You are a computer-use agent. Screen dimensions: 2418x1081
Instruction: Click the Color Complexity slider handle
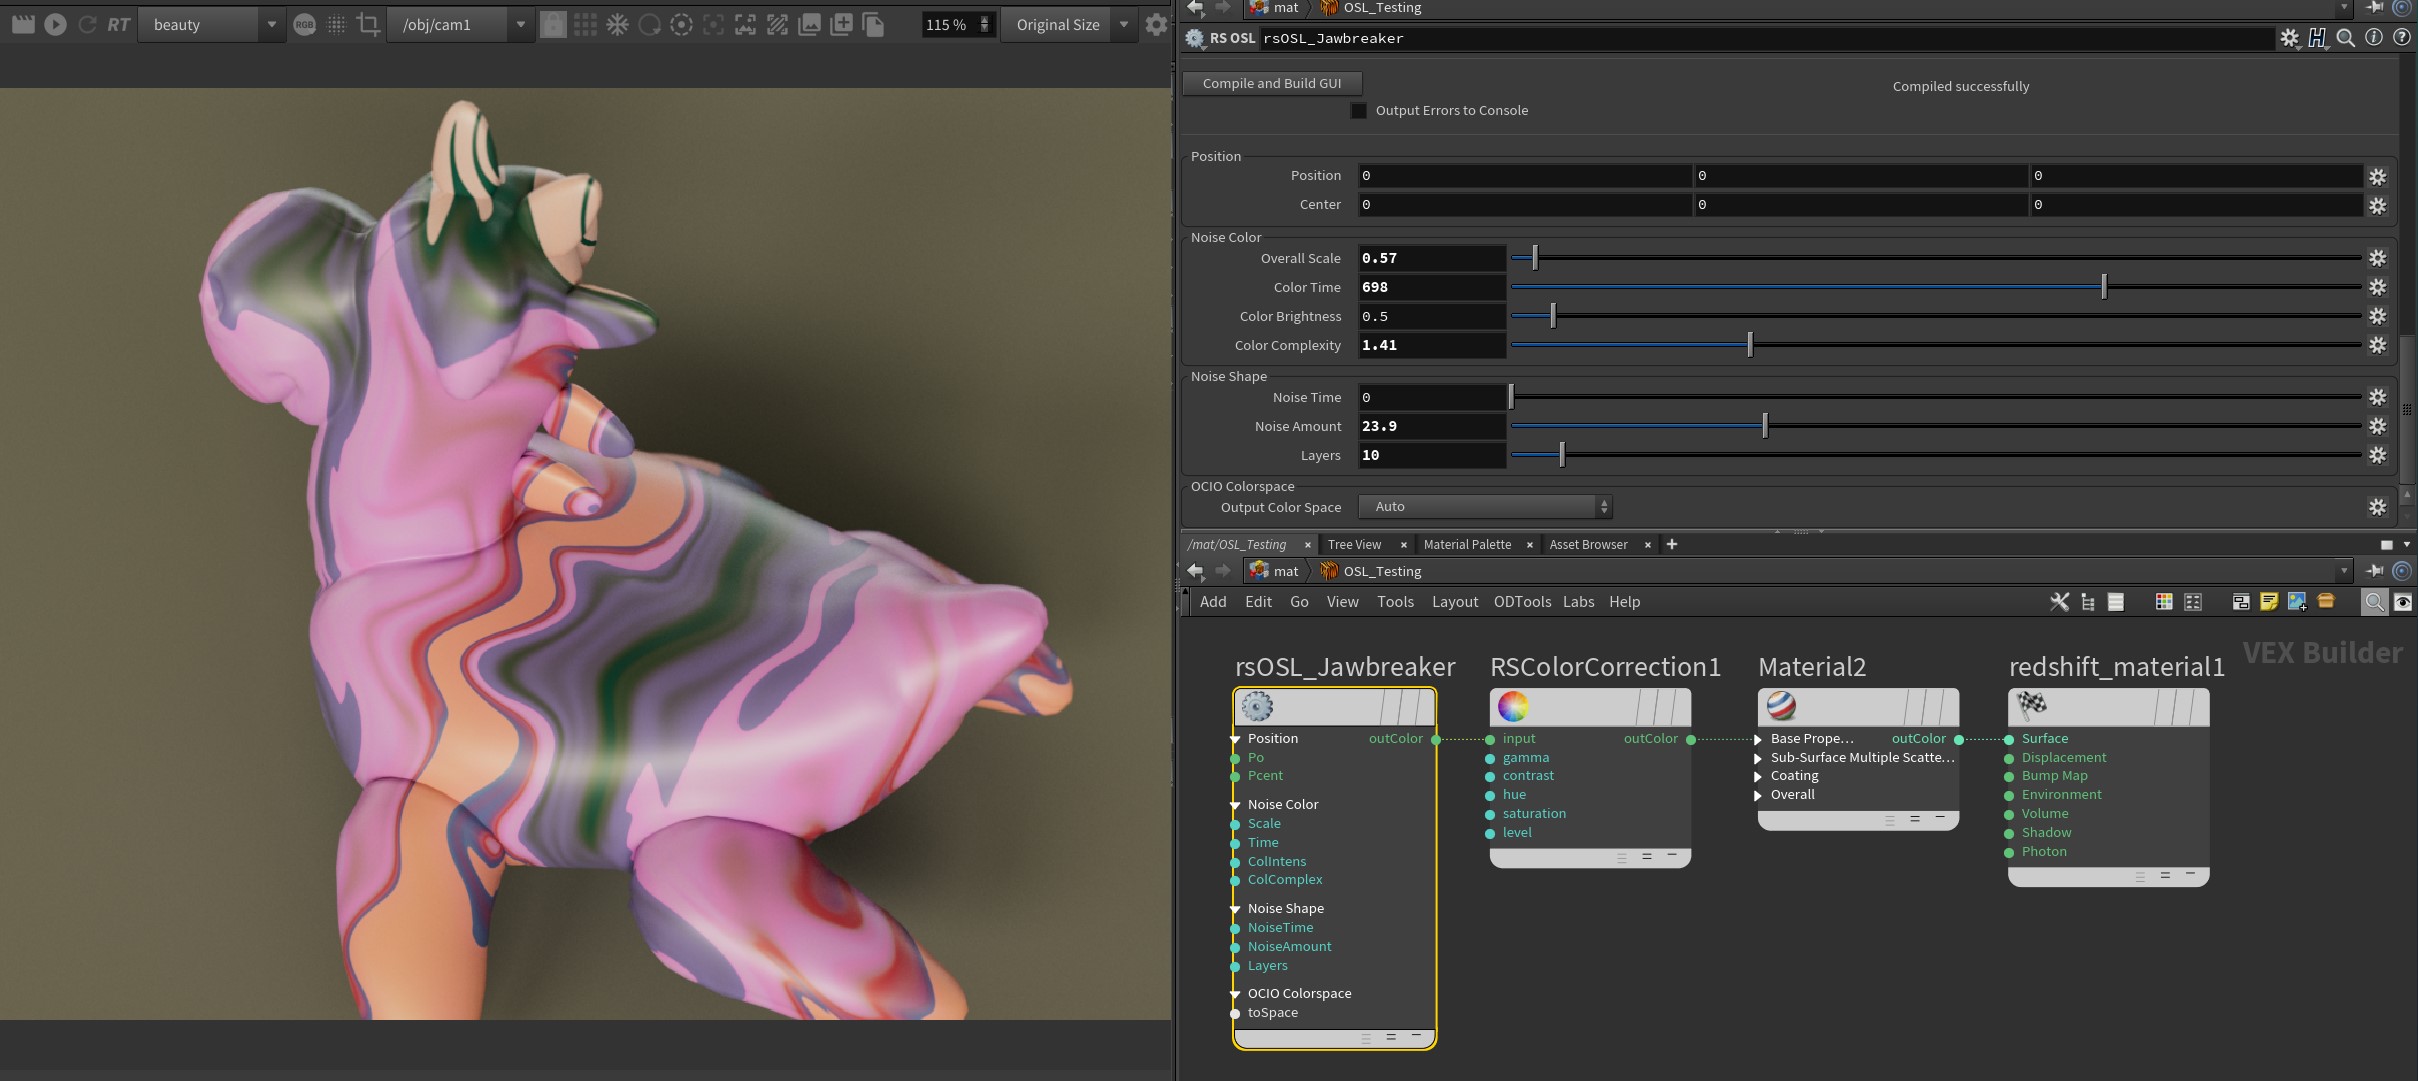pyautogui.click(x=1749, y=345)
